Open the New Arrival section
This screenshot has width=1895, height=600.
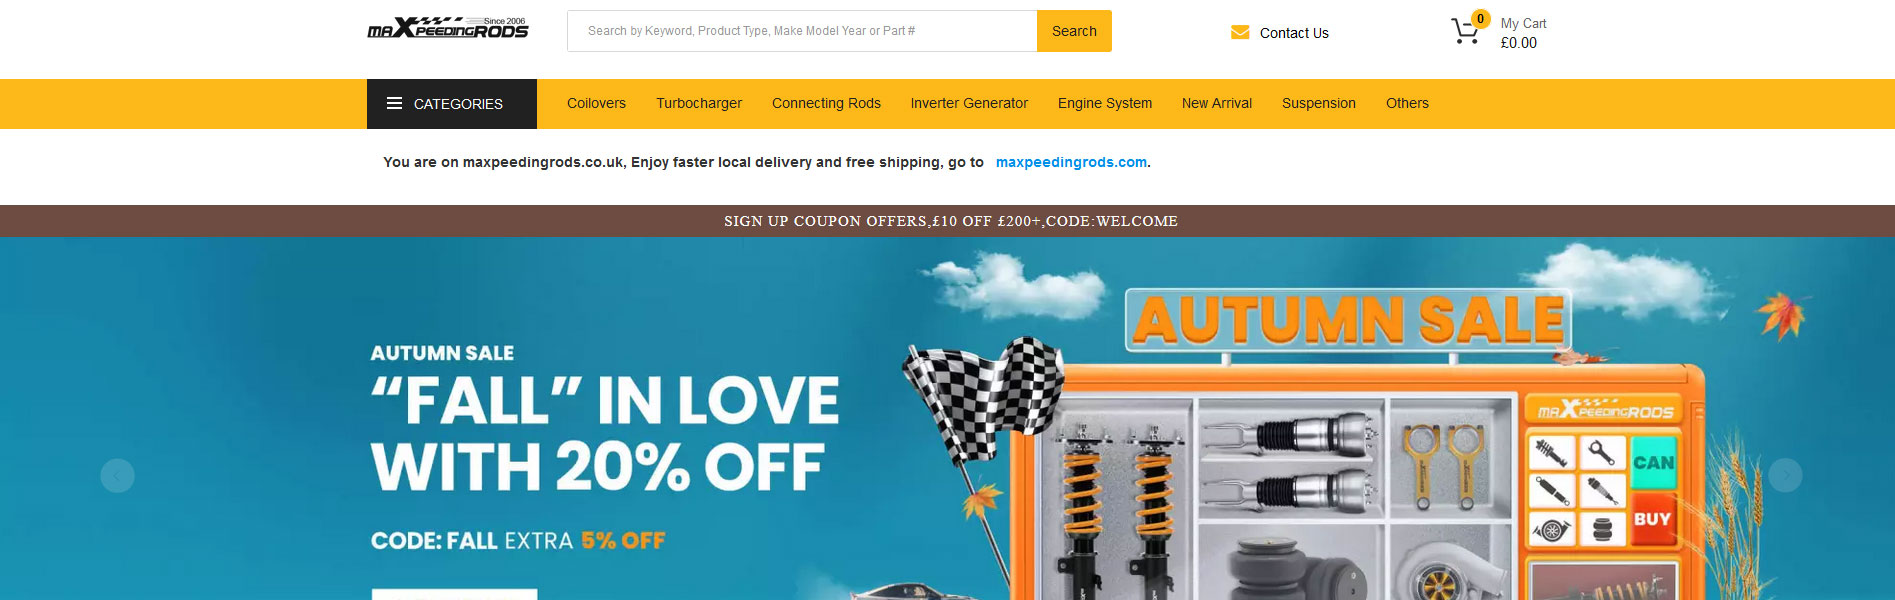[1217, 103]
